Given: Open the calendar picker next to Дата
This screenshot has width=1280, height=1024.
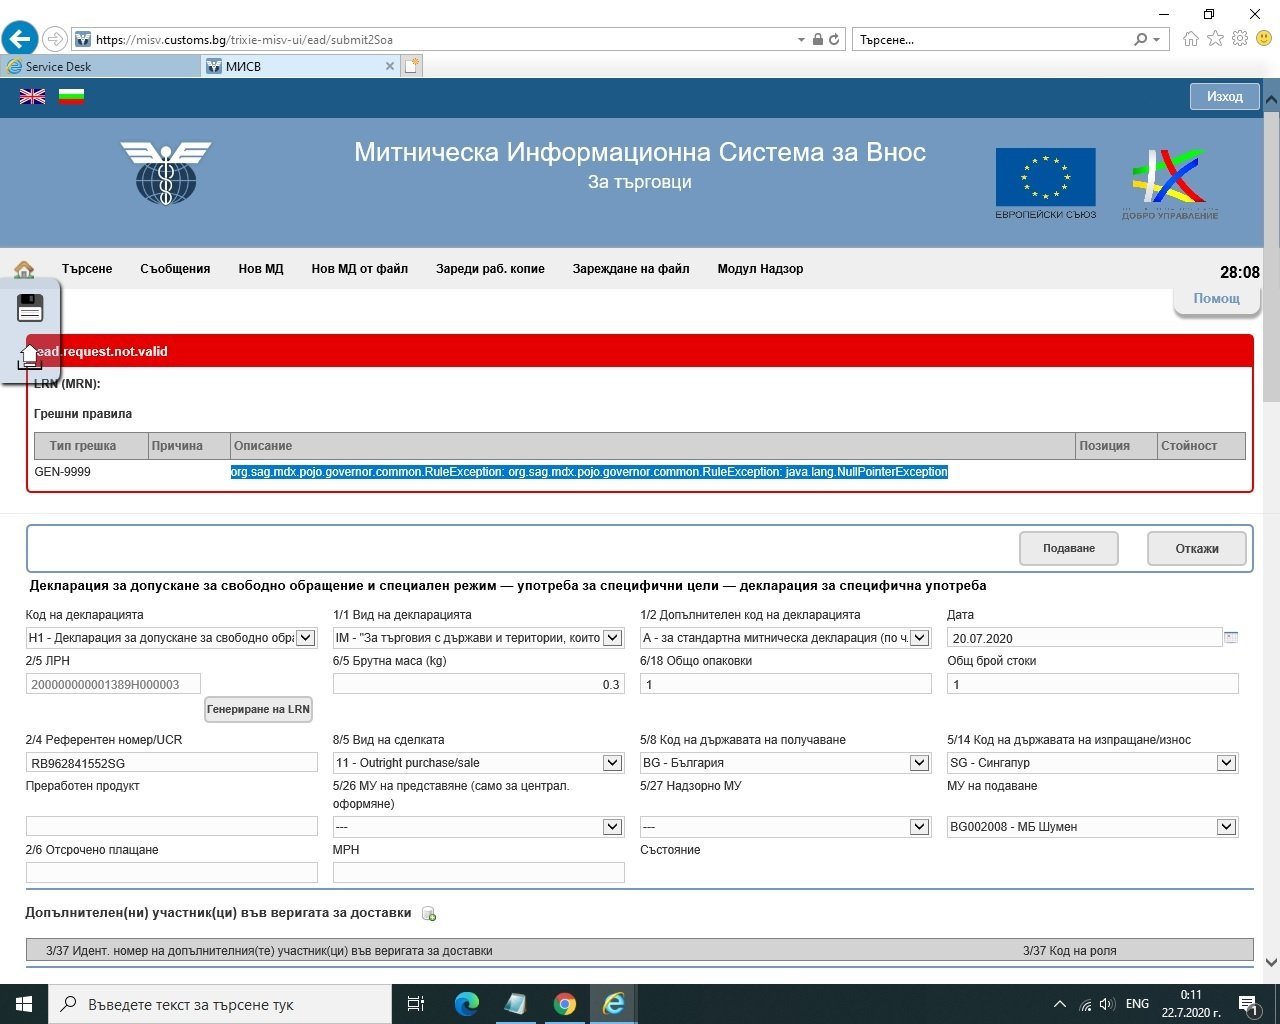Looking at the screenshot, I should tap(1231, 637).
